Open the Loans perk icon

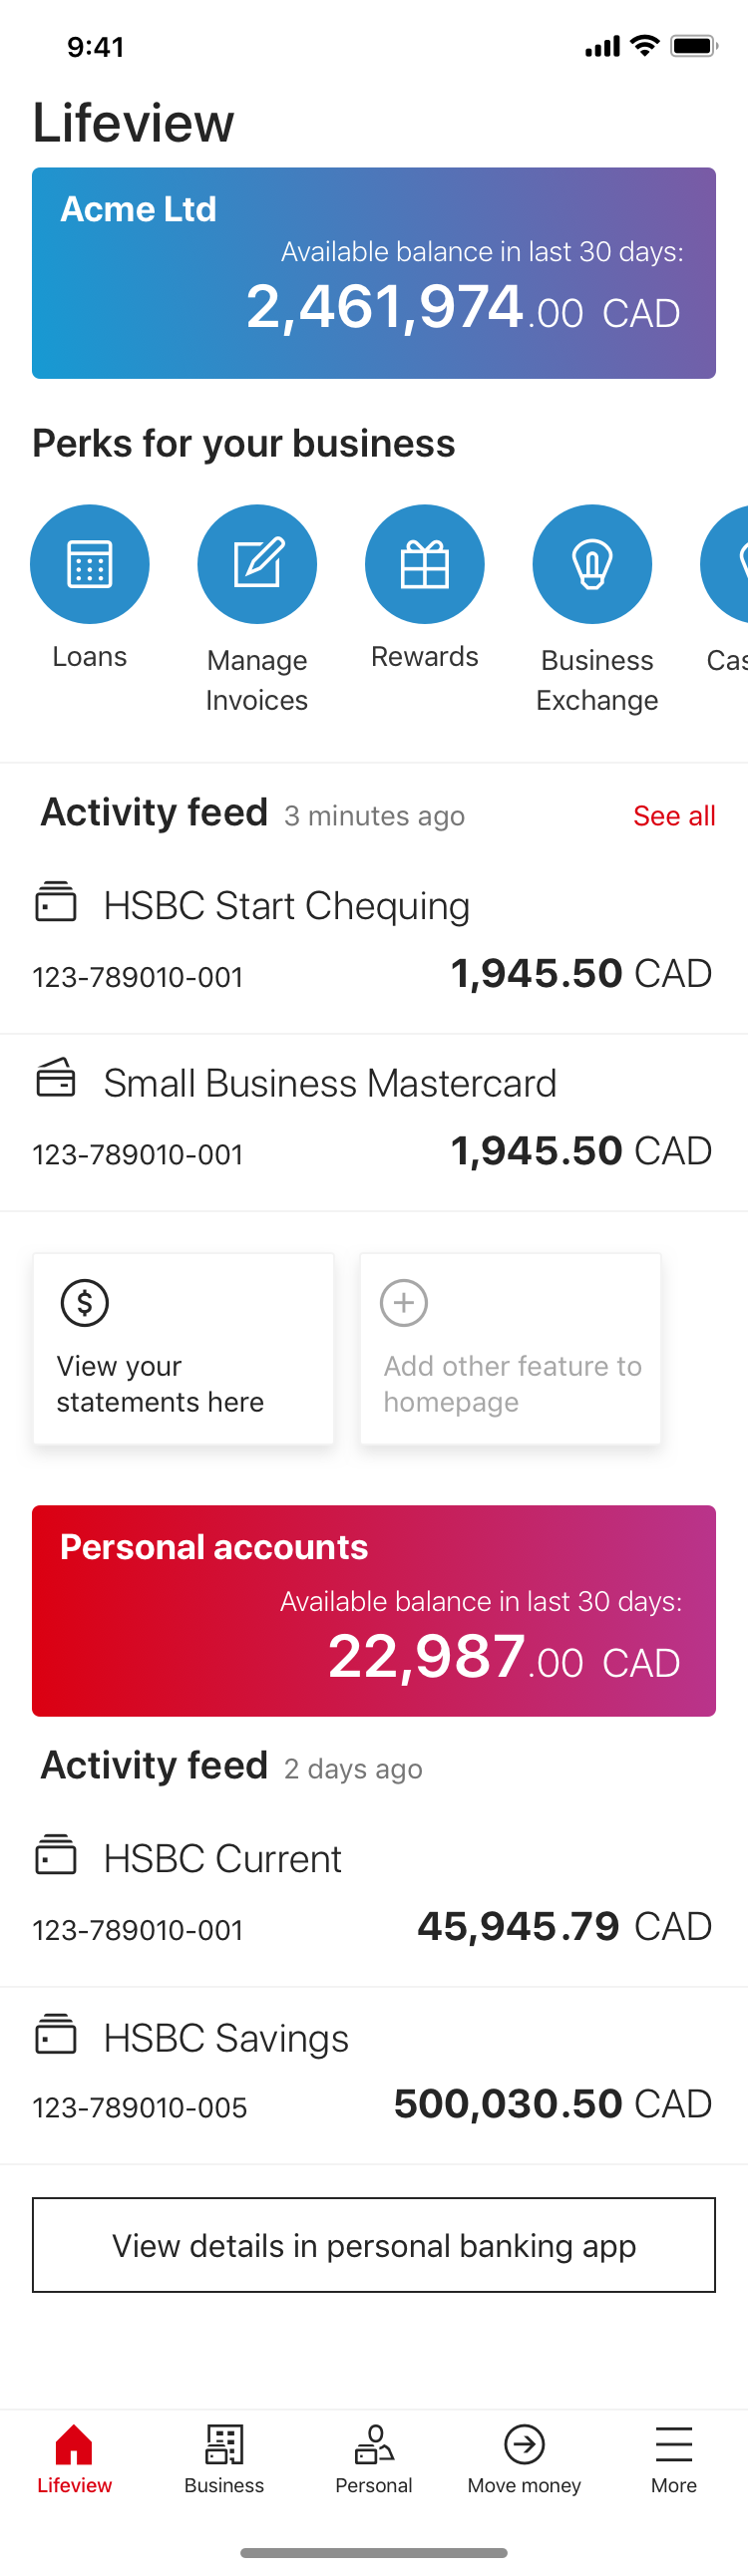[x=90, y=564]
